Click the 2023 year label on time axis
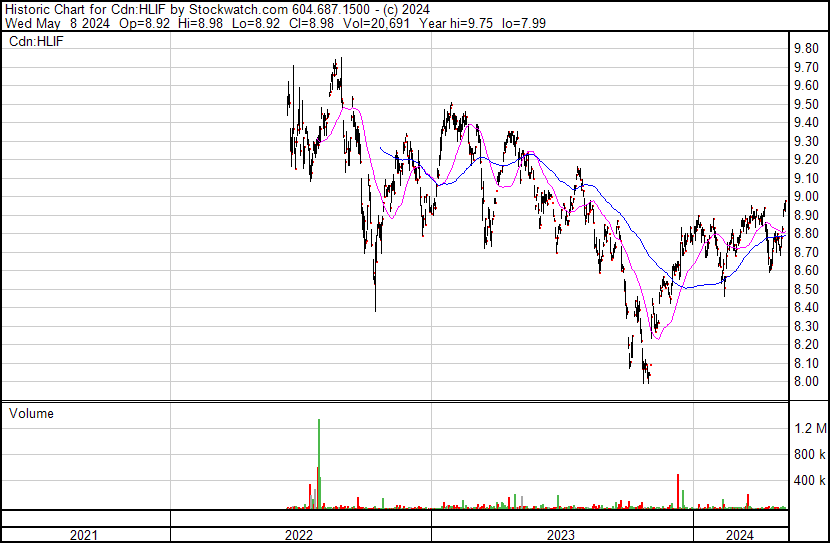 (561, 535)
